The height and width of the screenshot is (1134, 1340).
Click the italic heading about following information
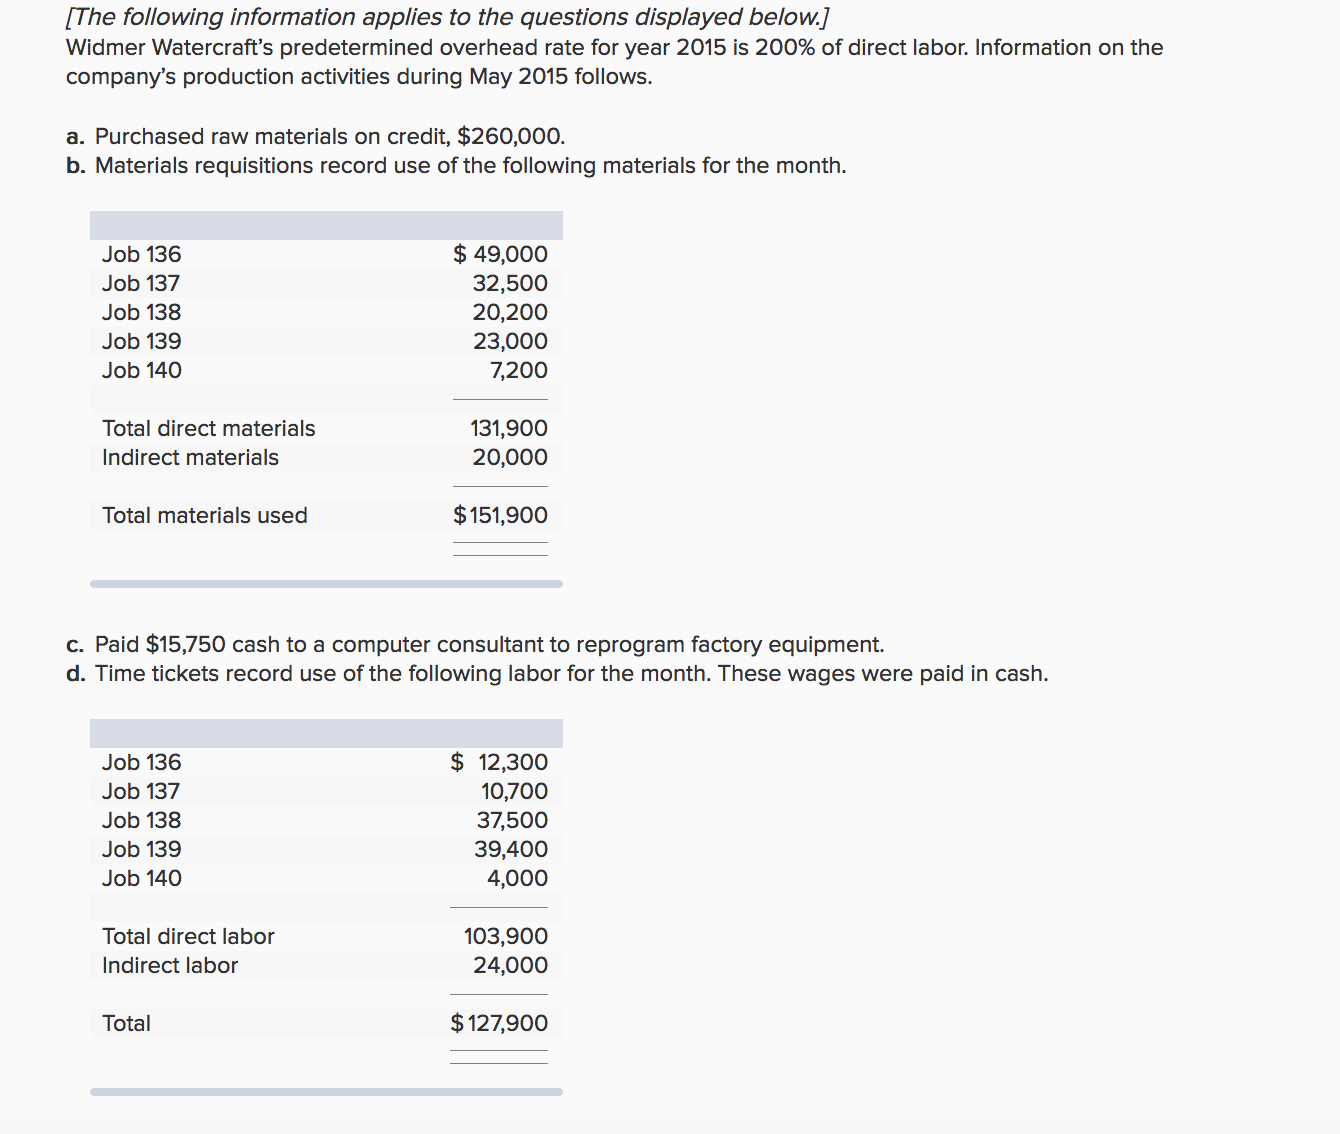coord(447,17)
